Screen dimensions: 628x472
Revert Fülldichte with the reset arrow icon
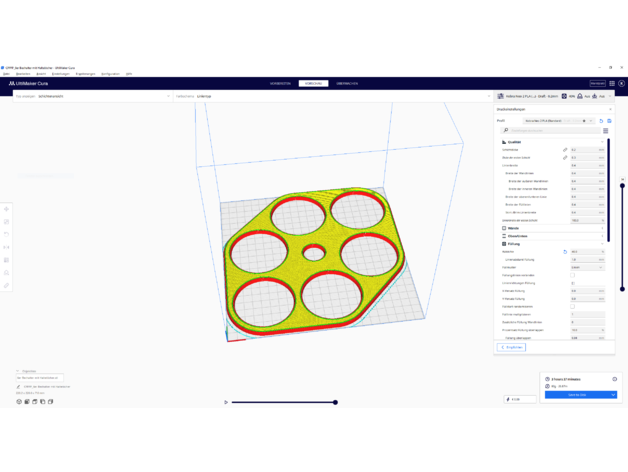(565, 252)
